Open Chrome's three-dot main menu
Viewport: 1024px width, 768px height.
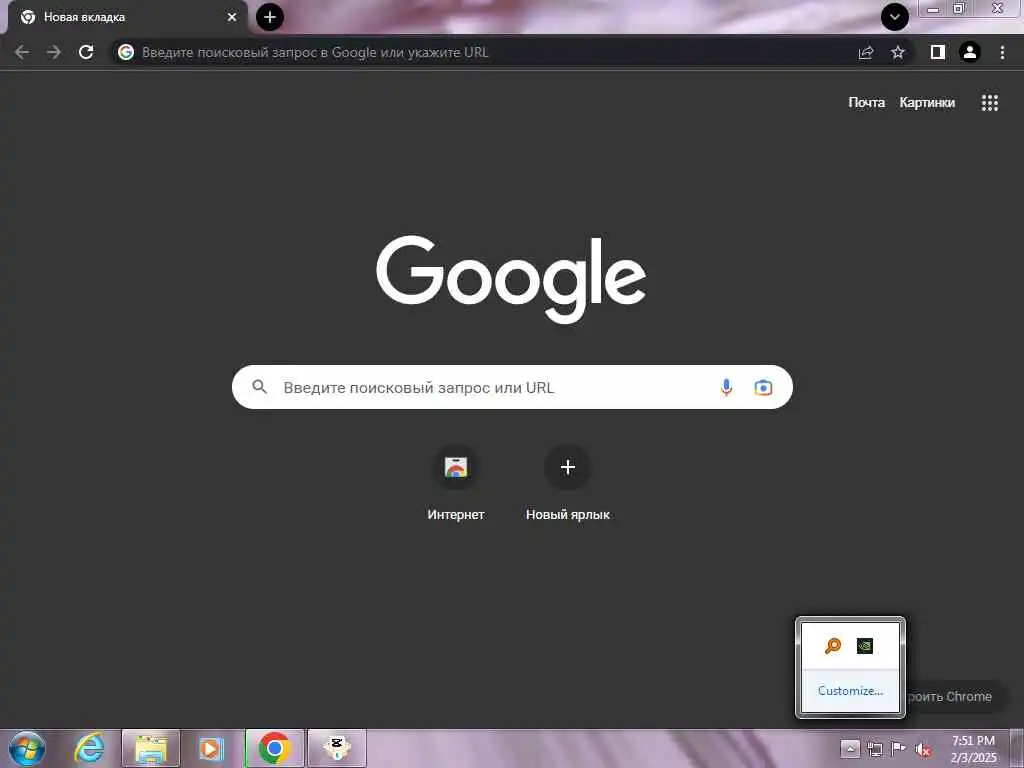(1002, 52)
